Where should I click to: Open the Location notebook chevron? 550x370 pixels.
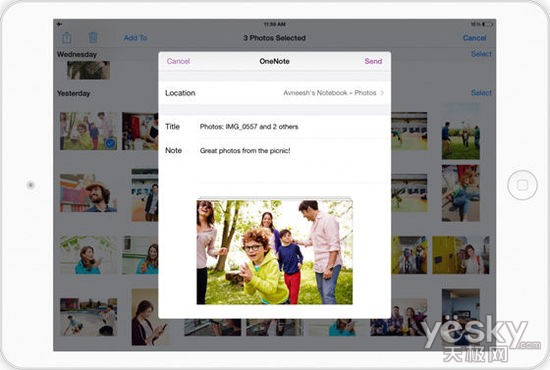382,93
